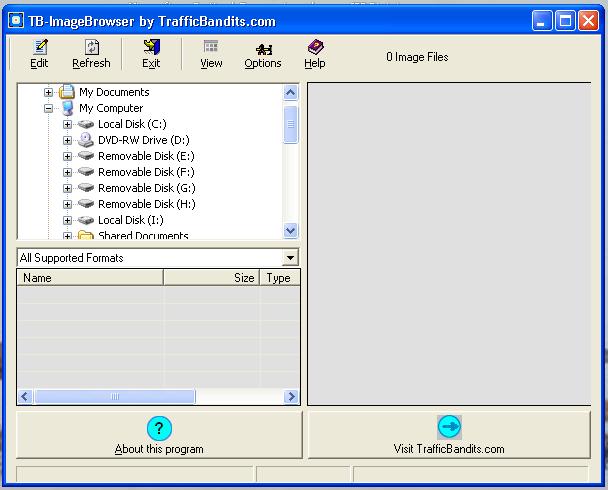Click the file list horizontal scrollbar thumb
Screen dimensions: 608x490
coord(115,397)
